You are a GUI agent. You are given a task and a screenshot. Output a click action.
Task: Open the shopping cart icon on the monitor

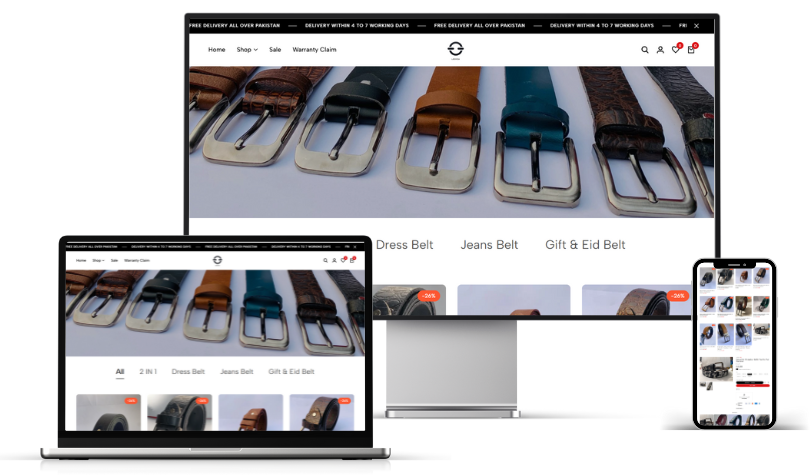(690, 49)
